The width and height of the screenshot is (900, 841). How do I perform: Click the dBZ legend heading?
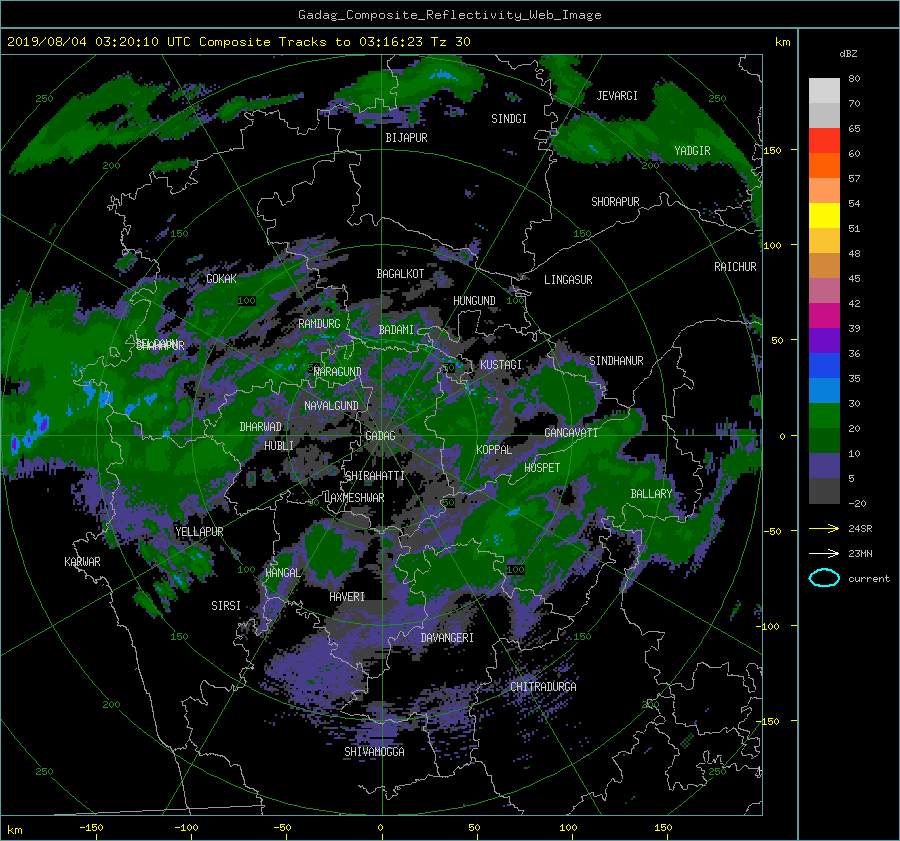click(848, 53)
